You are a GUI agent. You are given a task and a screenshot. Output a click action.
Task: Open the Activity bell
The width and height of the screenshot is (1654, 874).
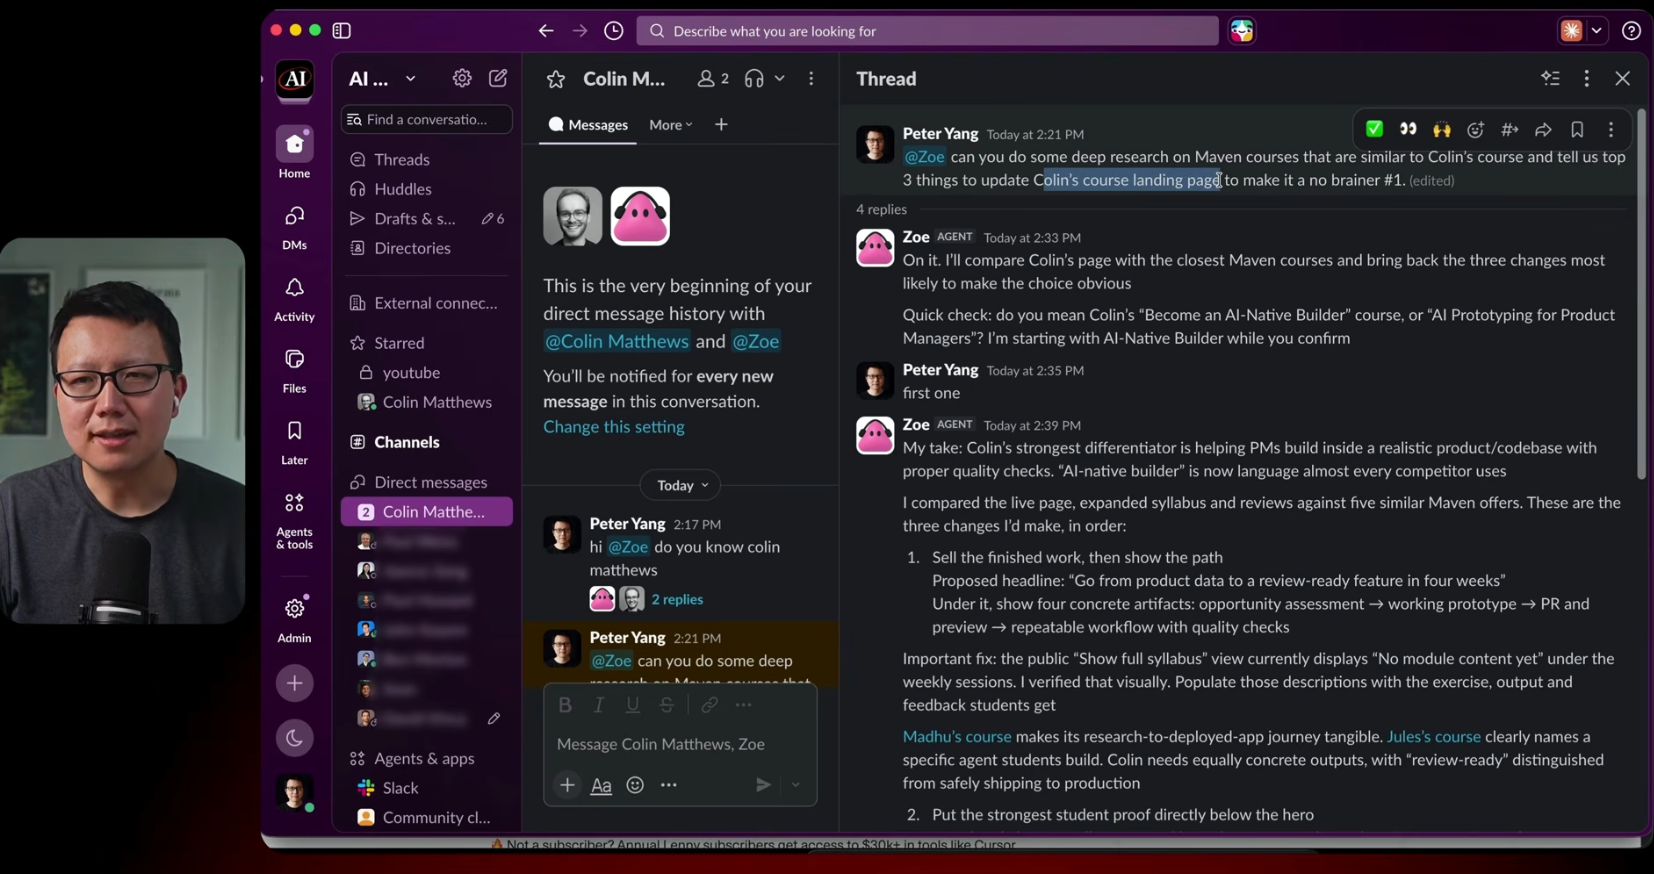294,298
